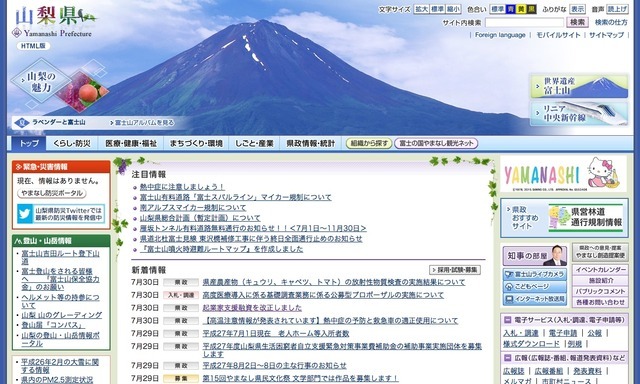Image resolution: width=640 pixels, height=384 pixels.
Task: Open 山梨 山のグレーディング link
Action: click(62, 315)
